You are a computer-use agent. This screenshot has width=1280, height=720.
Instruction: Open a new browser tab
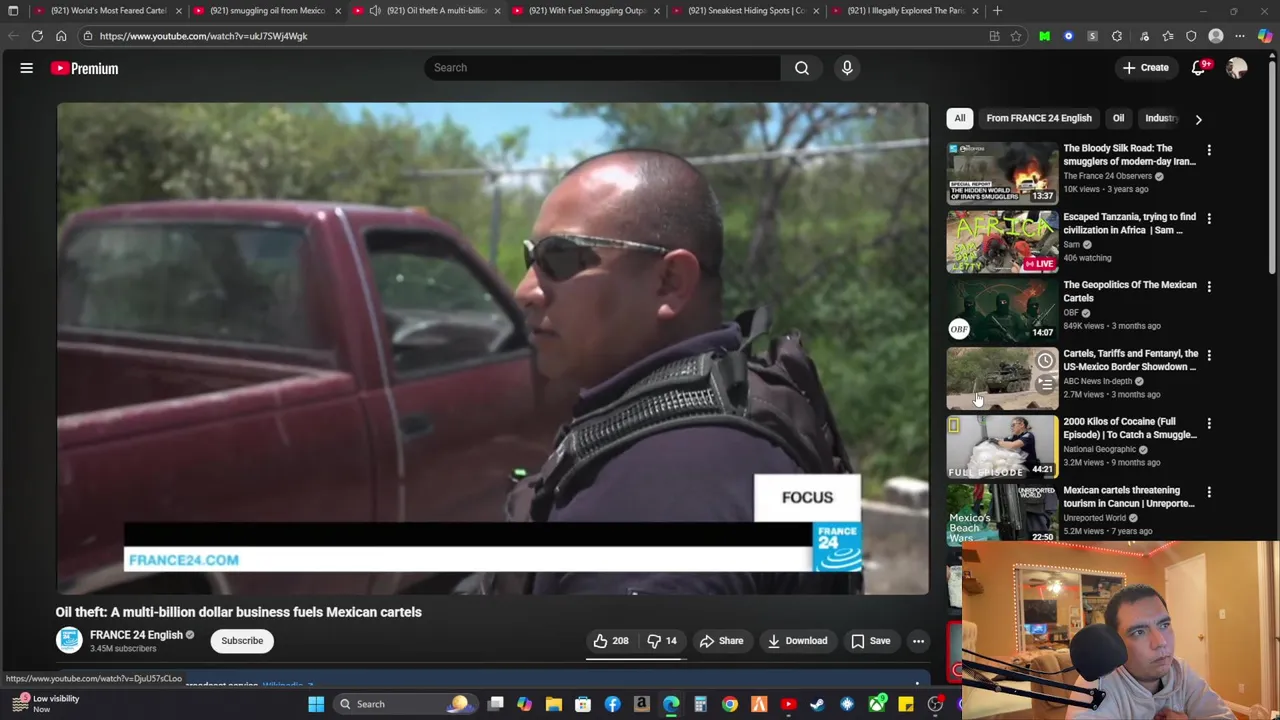click(x=998, y=11)
